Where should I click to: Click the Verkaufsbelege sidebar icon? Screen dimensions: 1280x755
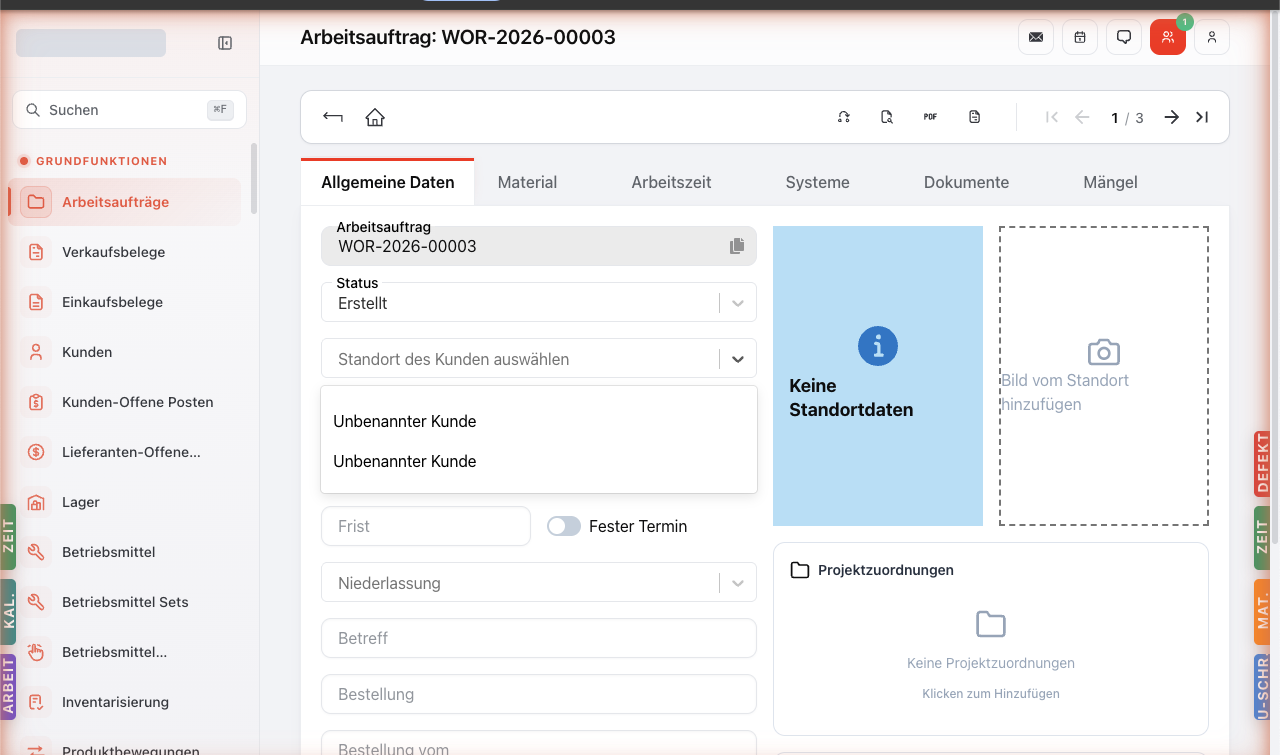pos(36,252)
